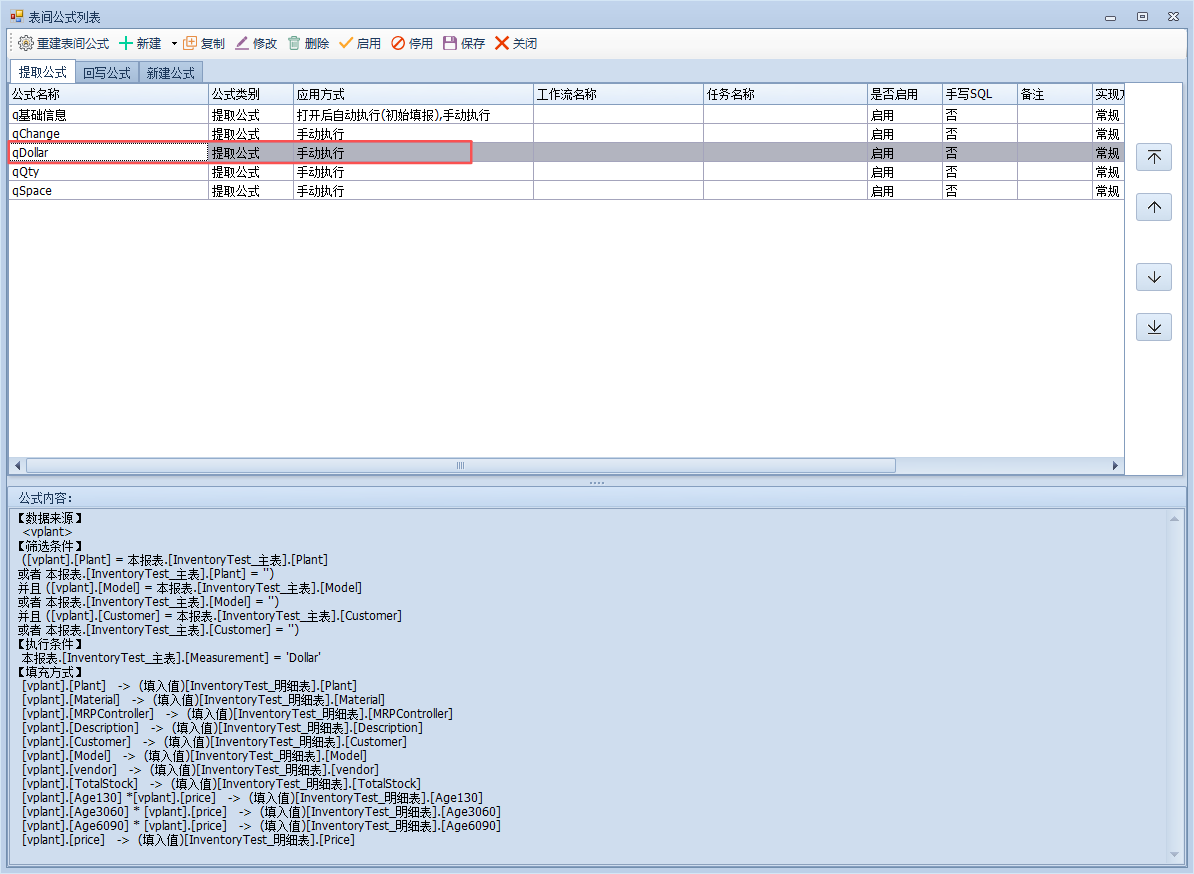Click the 应用方式 column header
This screenshot has height=874, width=1194.
(413, 94)
